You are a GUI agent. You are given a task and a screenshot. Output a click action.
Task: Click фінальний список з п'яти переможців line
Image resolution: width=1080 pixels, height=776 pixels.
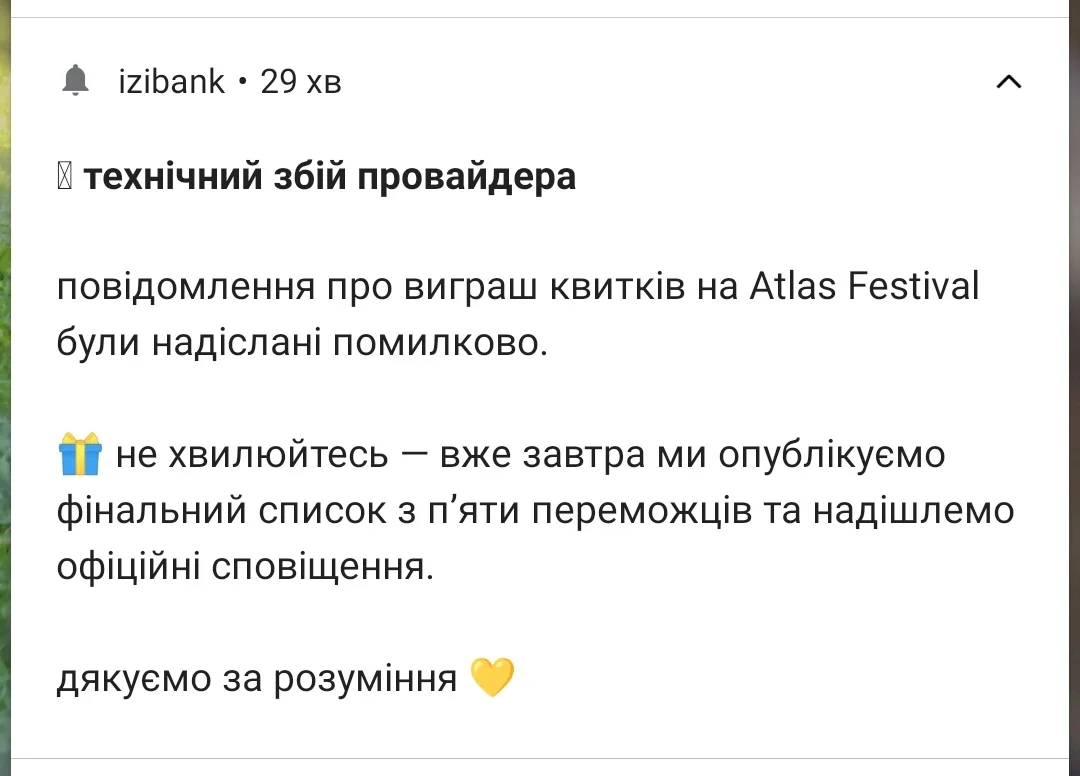(x=535, y=512)
